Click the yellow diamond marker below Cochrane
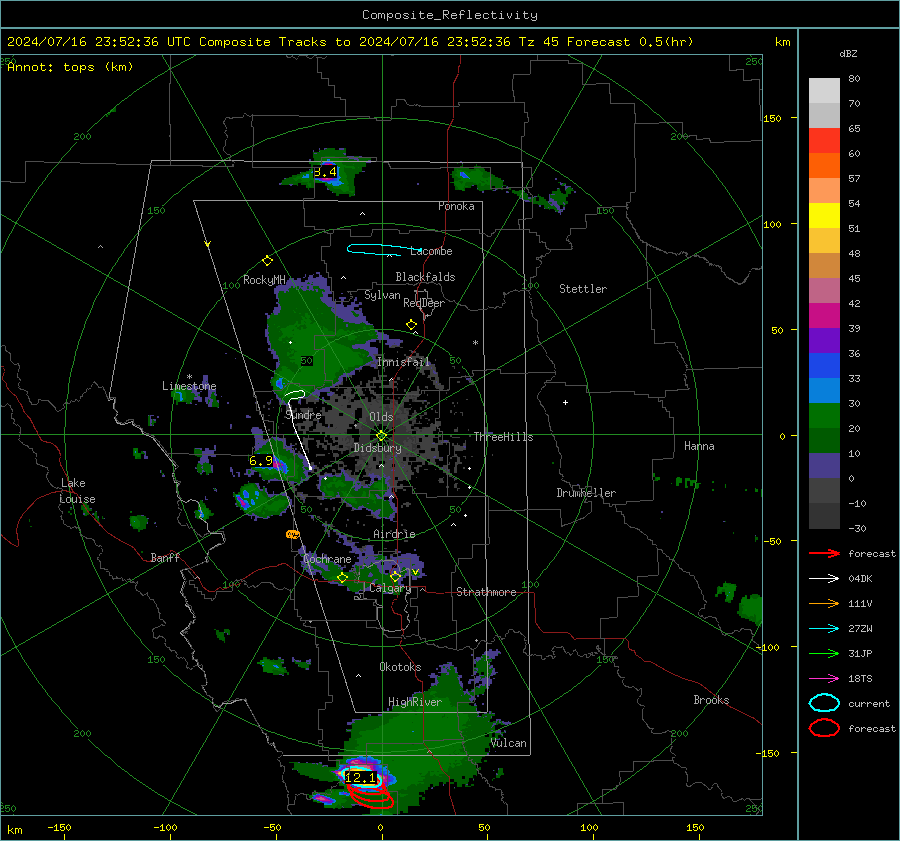The width and height of the screenshot is (900, 841). (342, 578)
